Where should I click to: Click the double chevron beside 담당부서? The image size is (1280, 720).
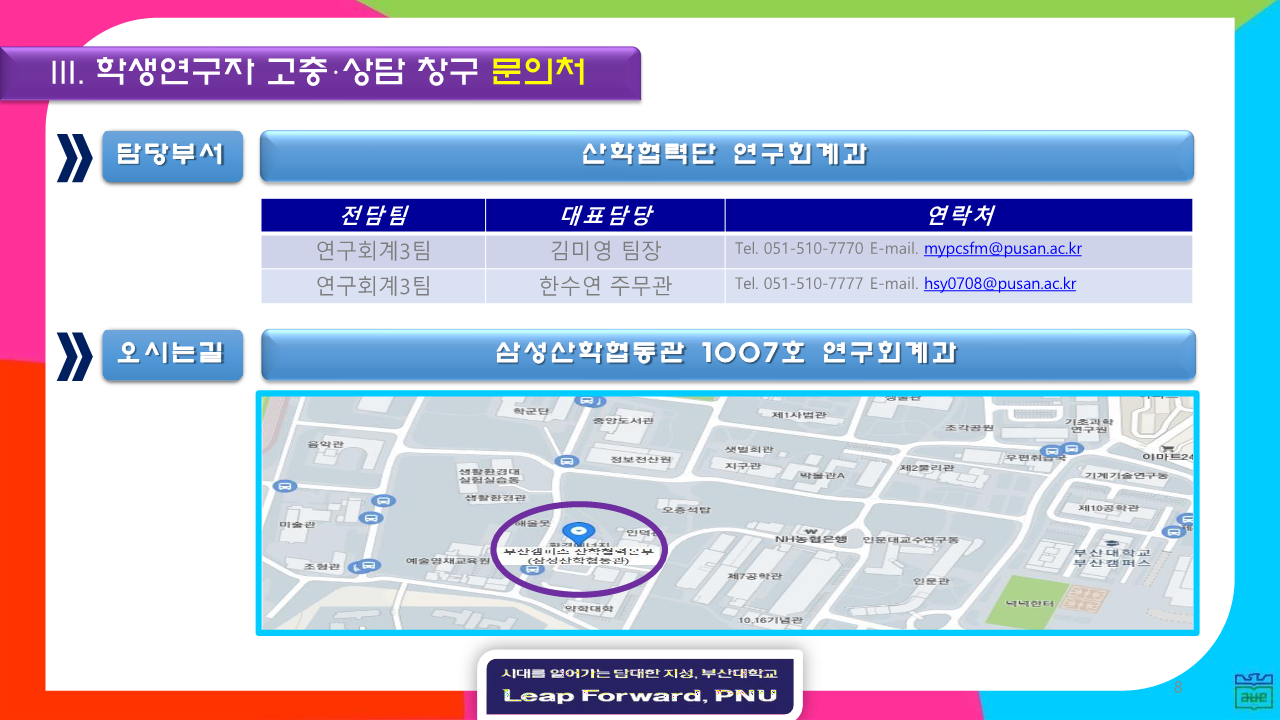(x=74, y=157)
